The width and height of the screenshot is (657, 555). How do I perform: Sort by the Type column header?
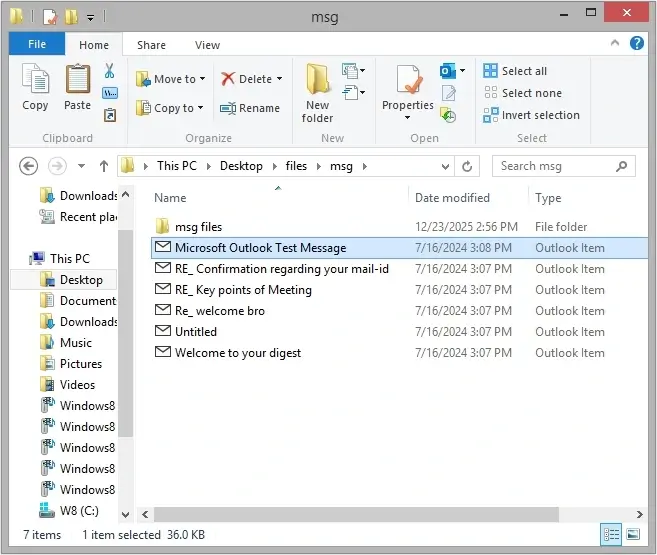(x=548, y=198)
